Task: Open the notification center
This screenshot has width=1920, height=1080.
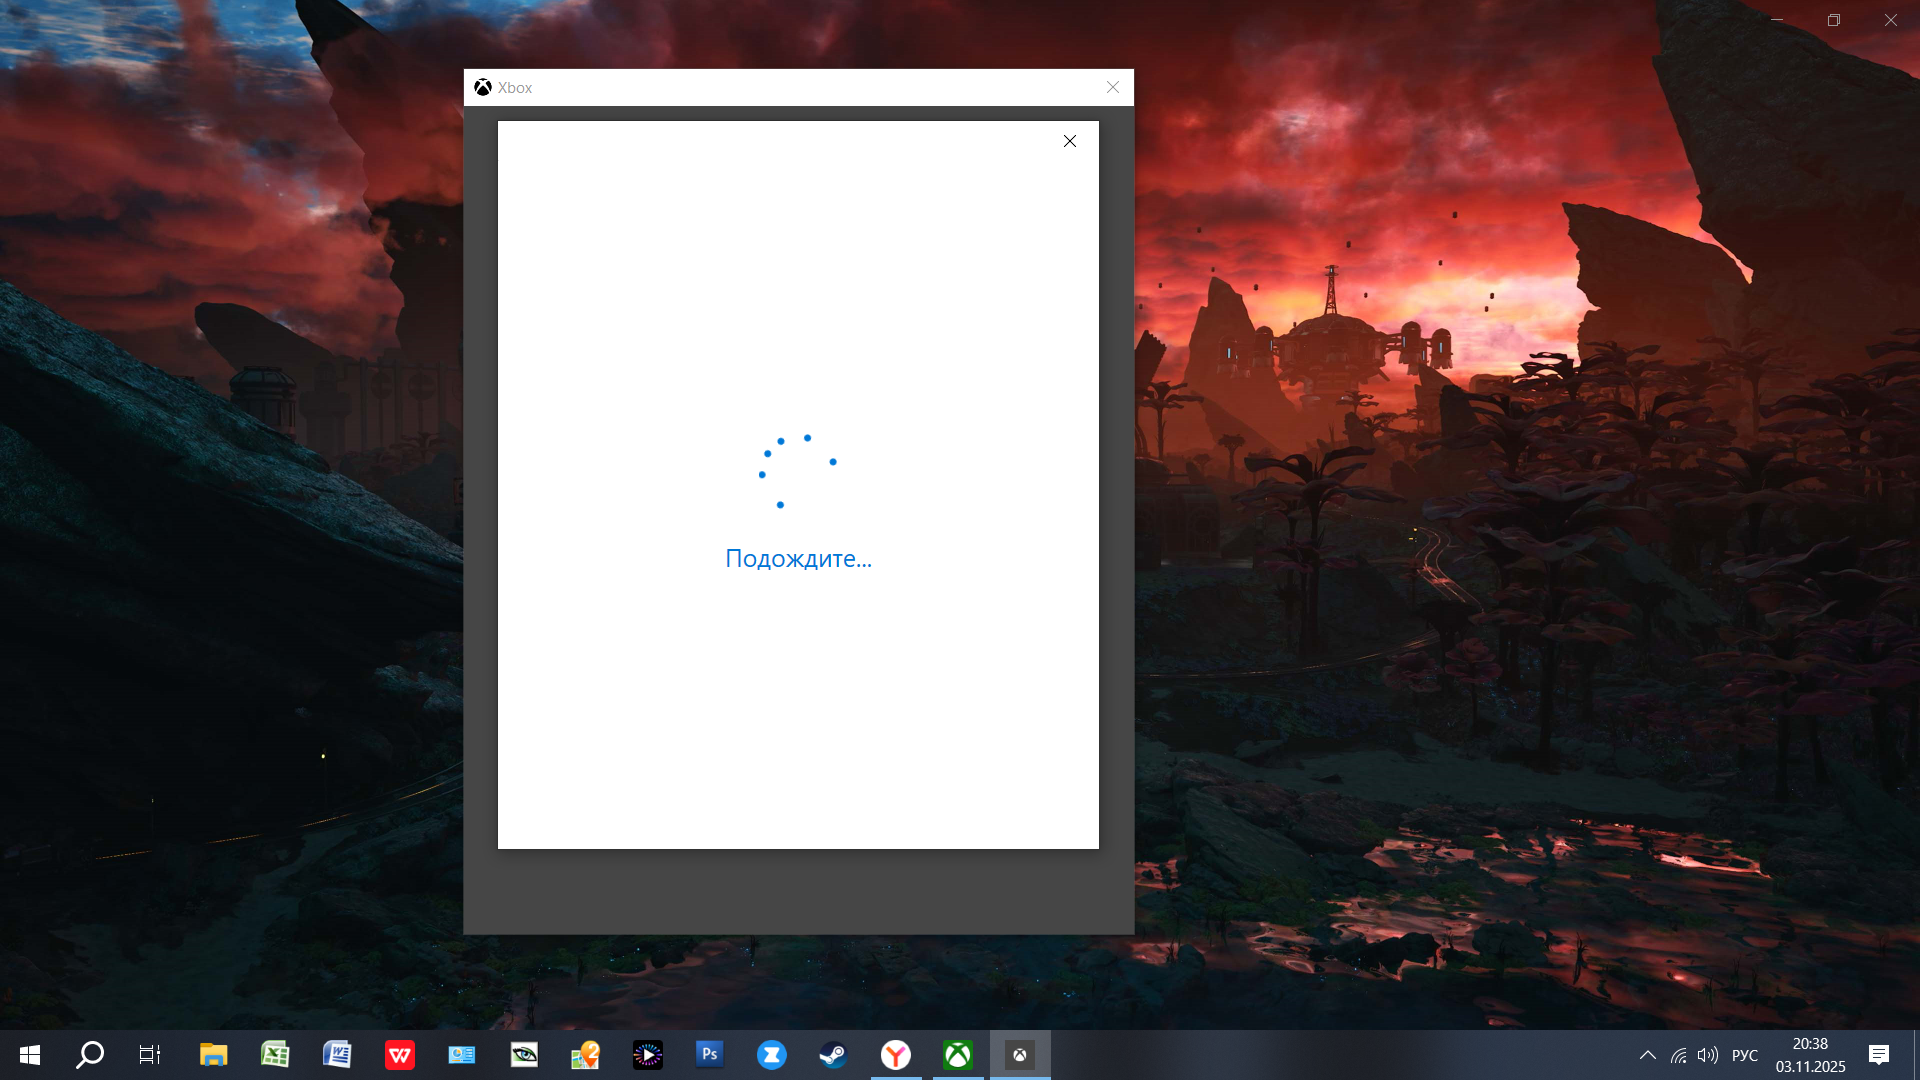Action: [x=1879, y=1055]
